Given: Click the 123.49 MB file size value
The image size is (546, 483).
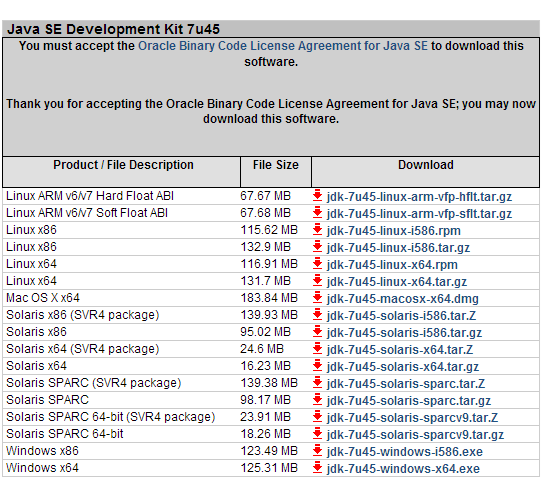Looking at the screenshot, I should tap(269, 451).
